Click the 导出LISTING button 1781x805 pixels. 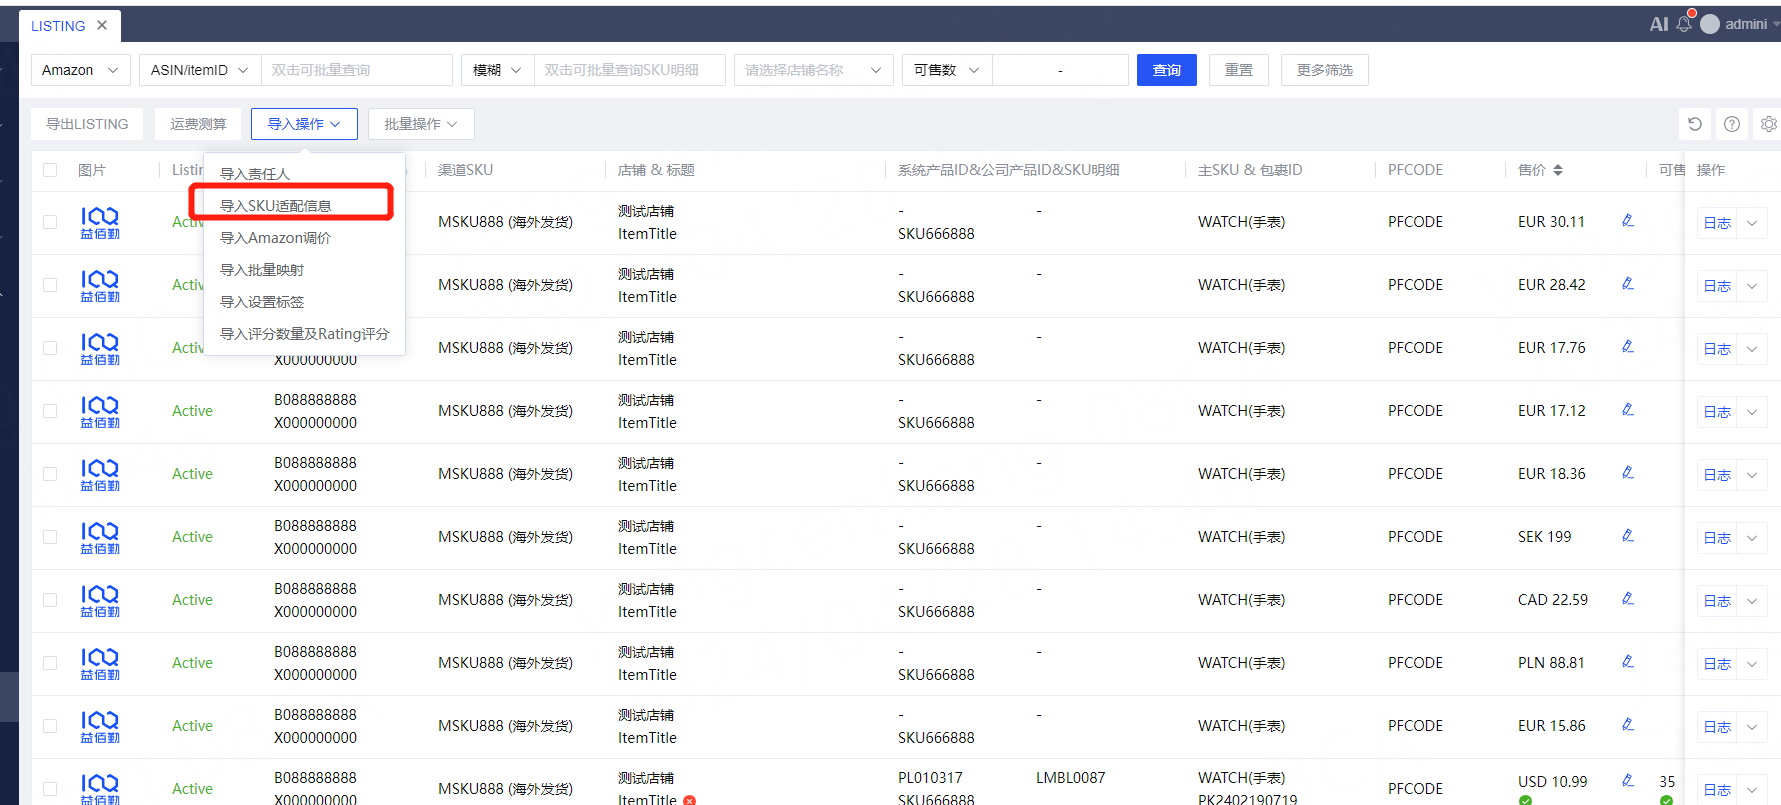tap(87, 124)
